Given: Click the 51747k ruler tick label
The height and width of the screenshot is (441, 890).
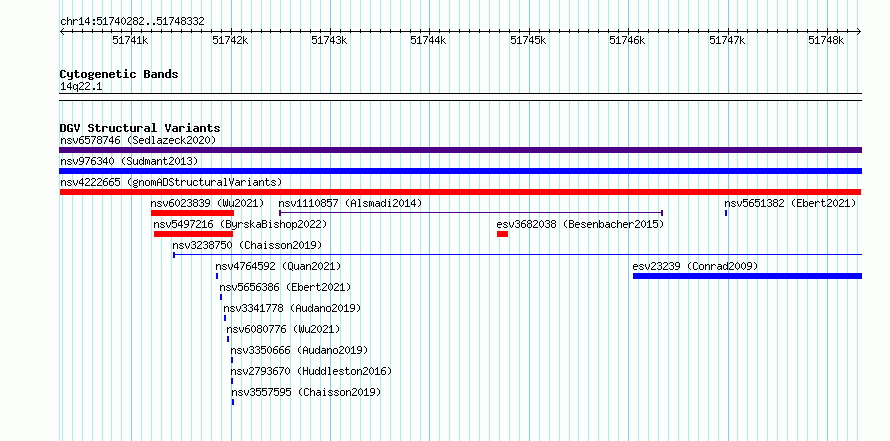Looking at the screenshot, I should [728, 40].
